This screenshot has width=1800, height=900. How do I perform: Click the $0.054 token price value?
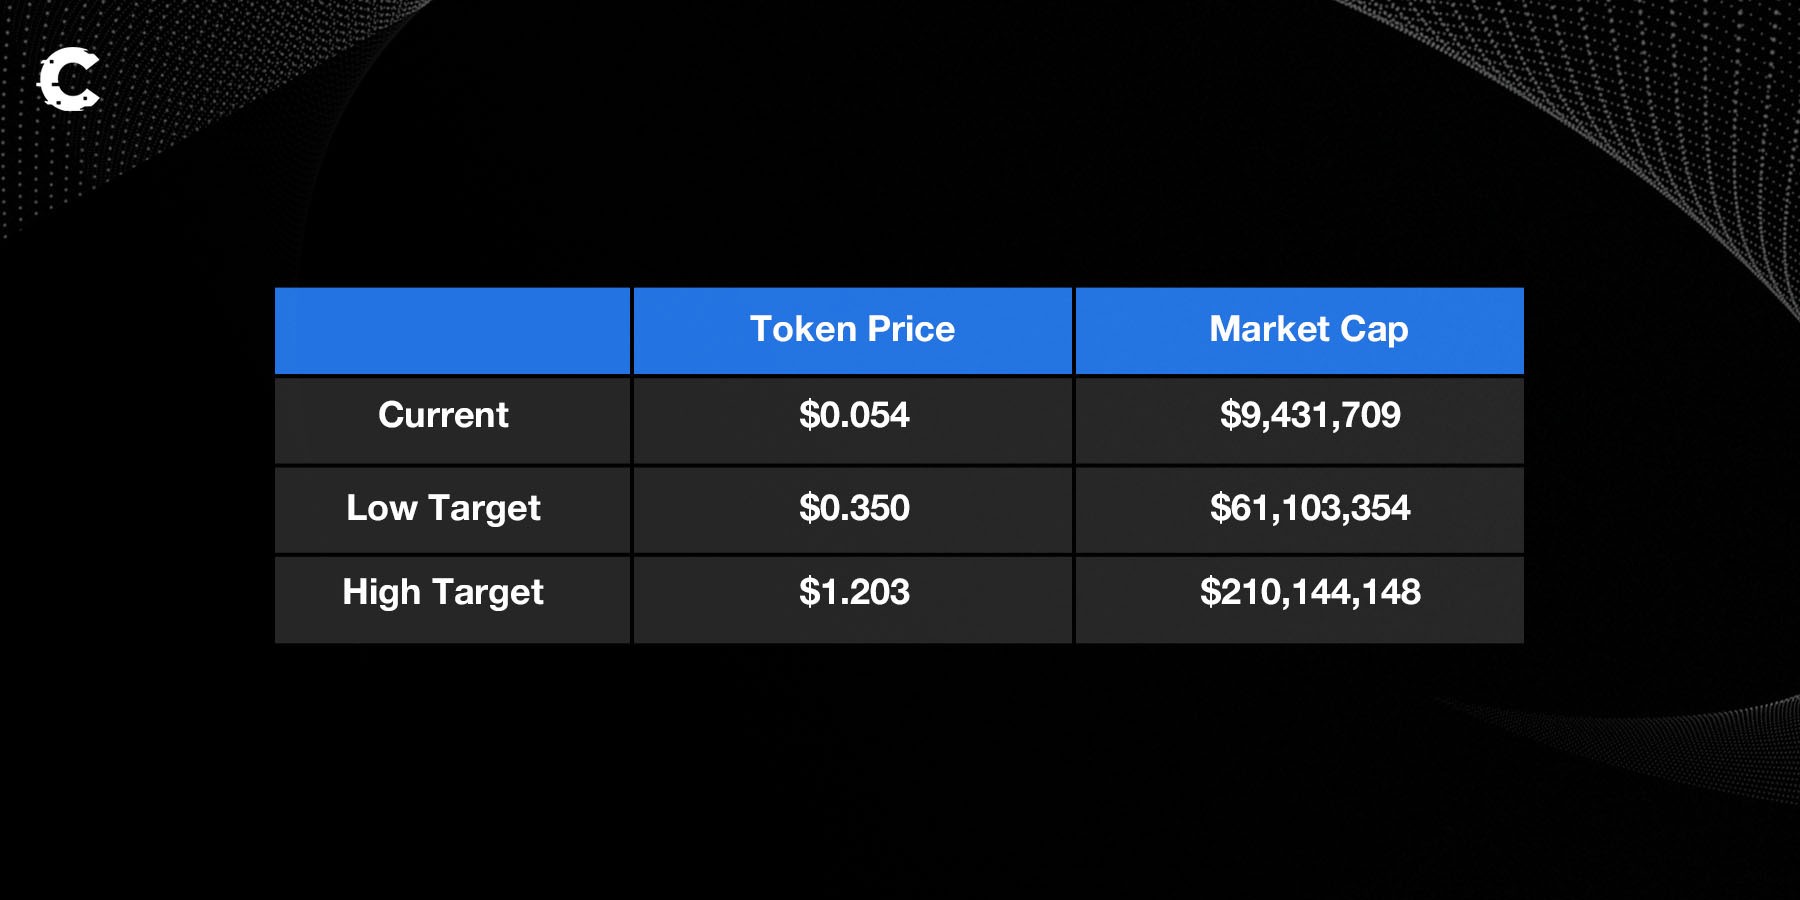point(854,415)
